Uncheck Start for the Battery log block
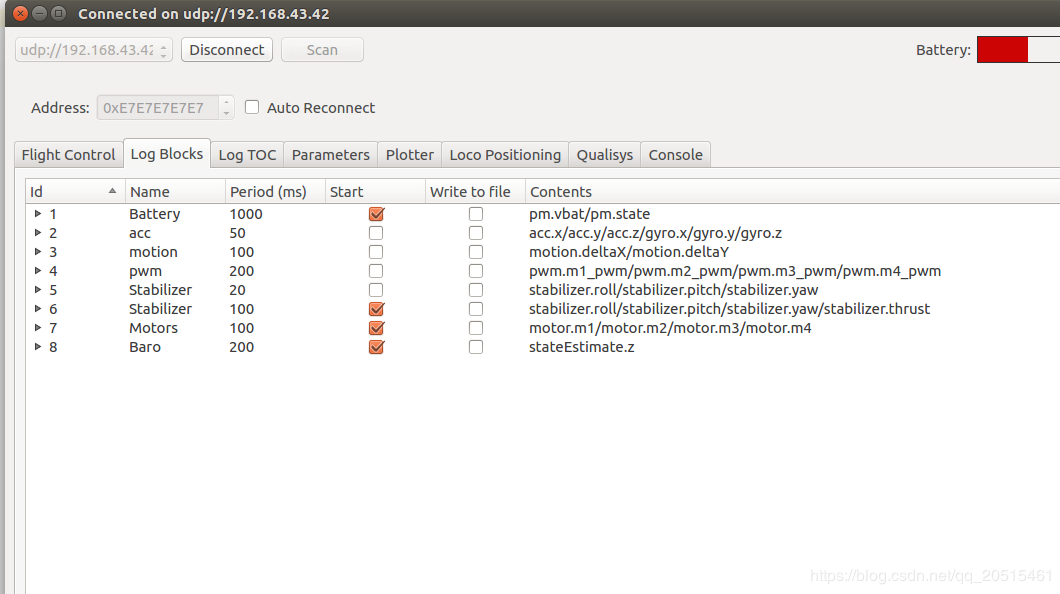Screen dimensions: 1060x594 [x=376, y=214]
